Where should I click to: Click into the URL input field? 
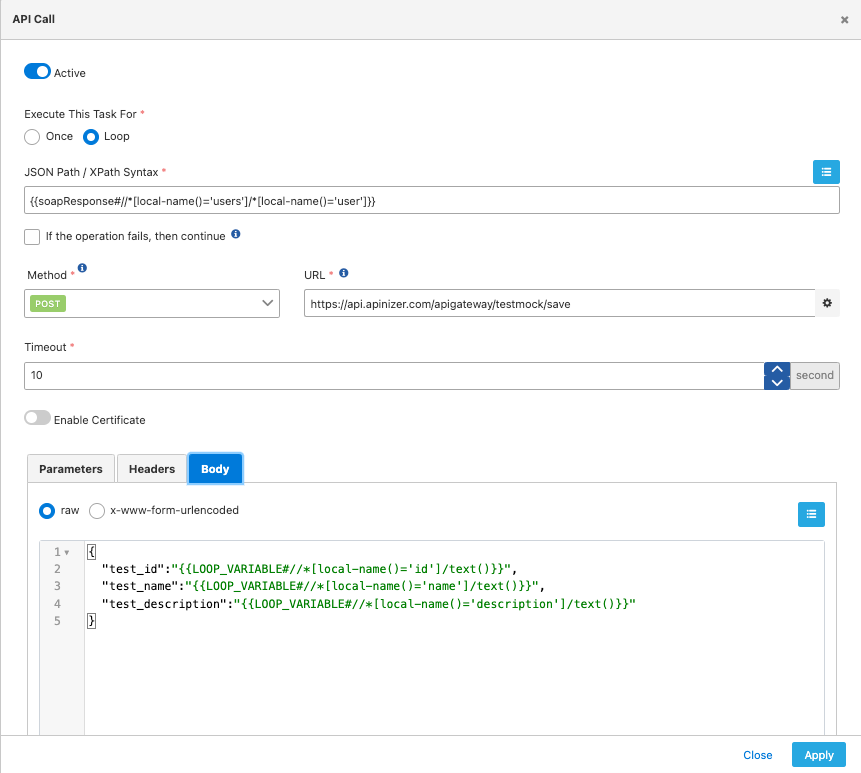[x=558, y=303]
